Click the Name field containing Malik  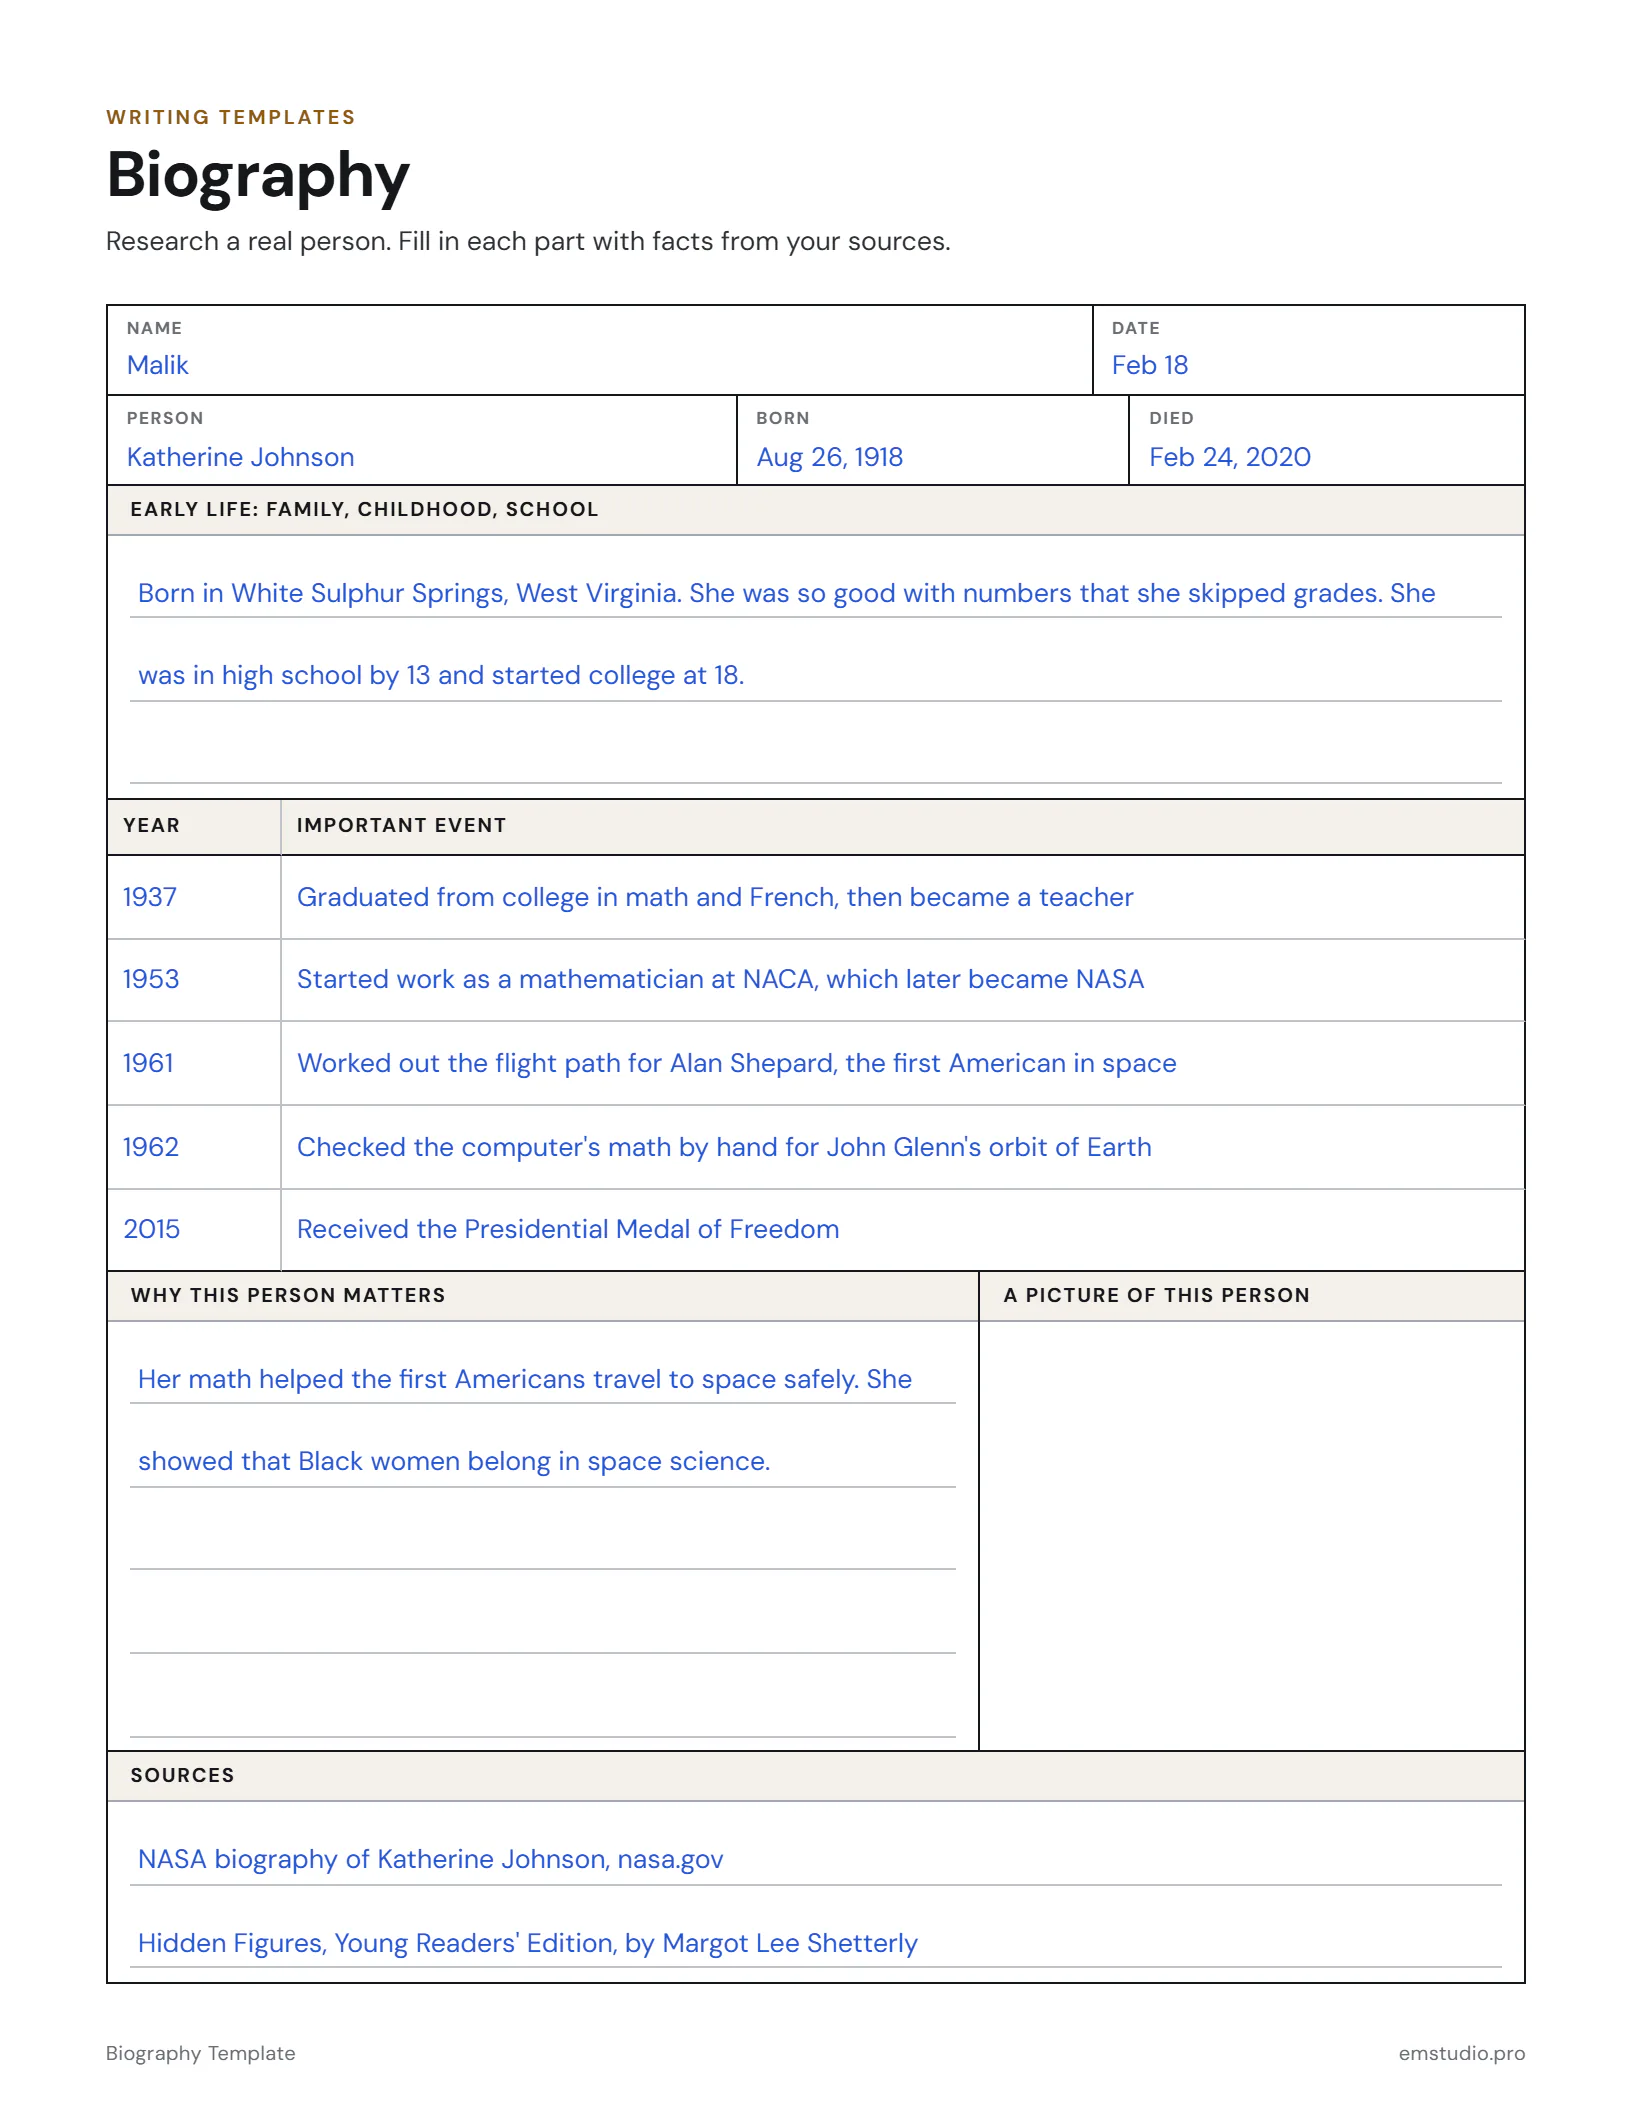click(x=599, y=350)
